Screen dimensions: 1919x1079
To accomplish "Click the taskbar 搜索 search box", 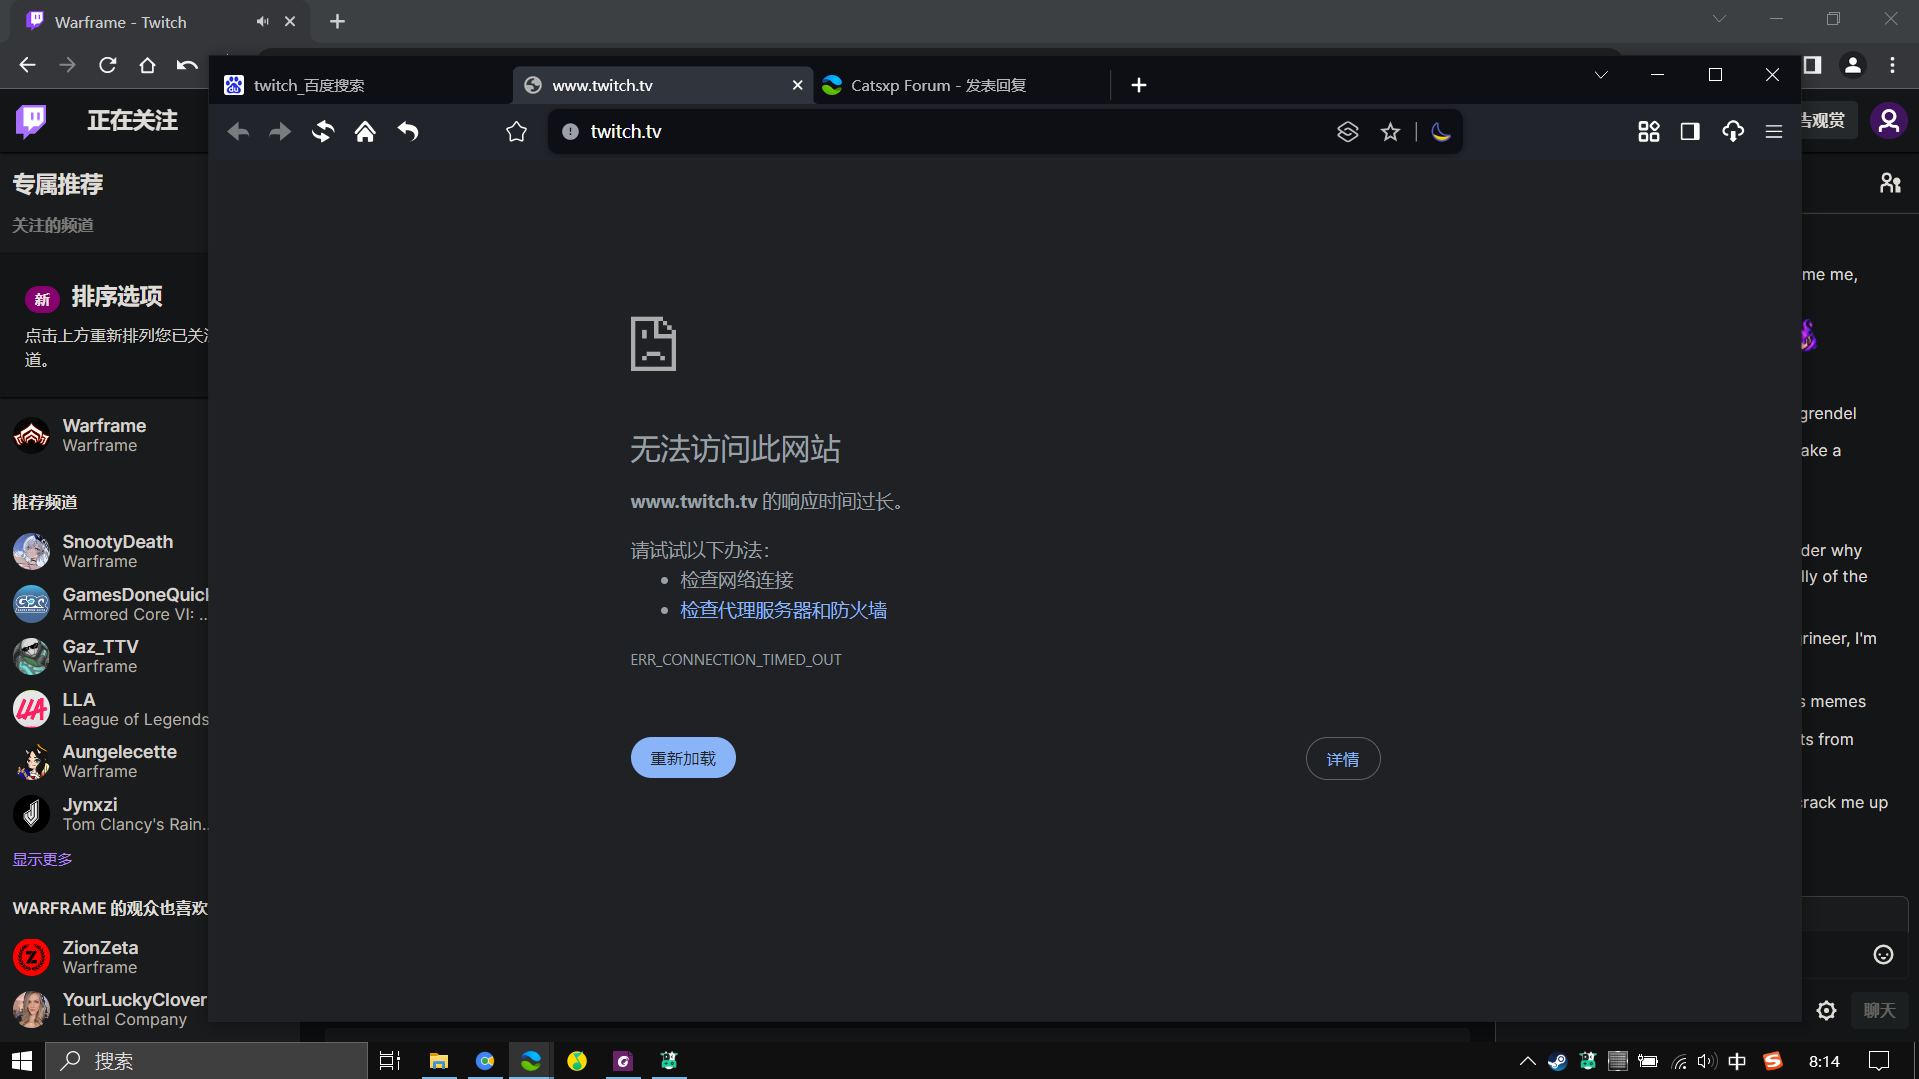I will pos(207,1061).
